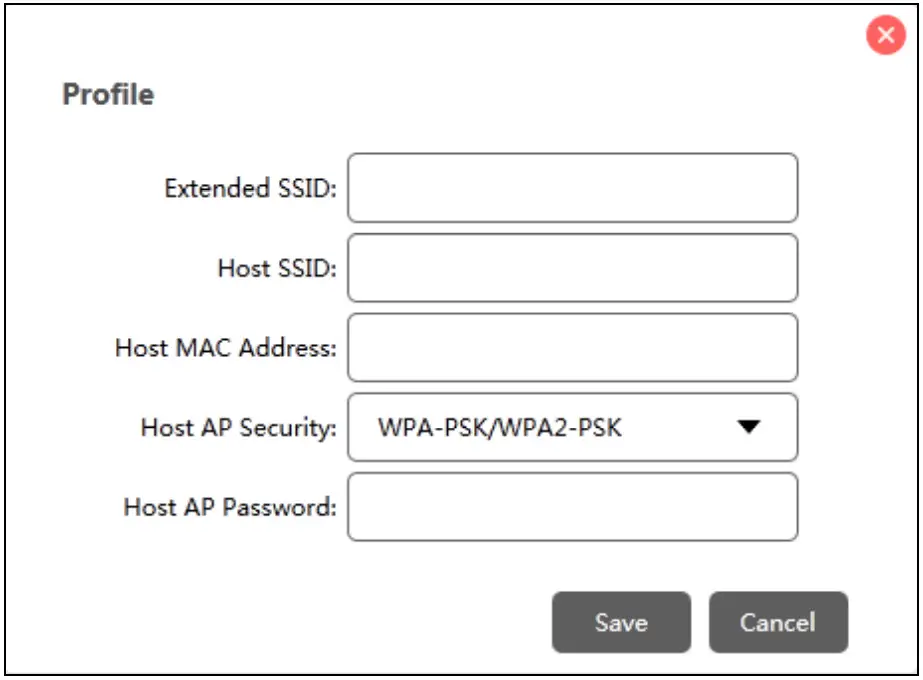Save the profile settings
923x680 pixels.
point(621,622)
